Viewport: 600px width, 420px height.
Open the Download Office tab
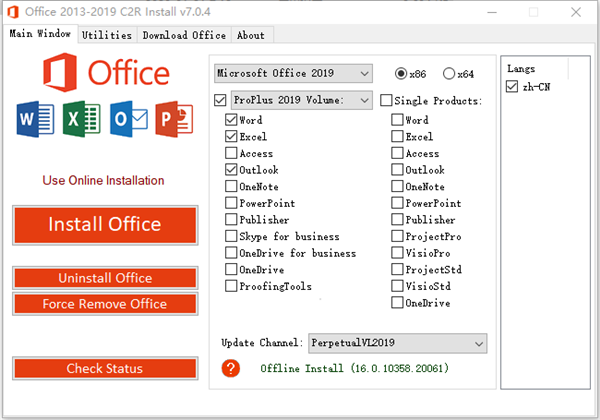coord(184,35)
